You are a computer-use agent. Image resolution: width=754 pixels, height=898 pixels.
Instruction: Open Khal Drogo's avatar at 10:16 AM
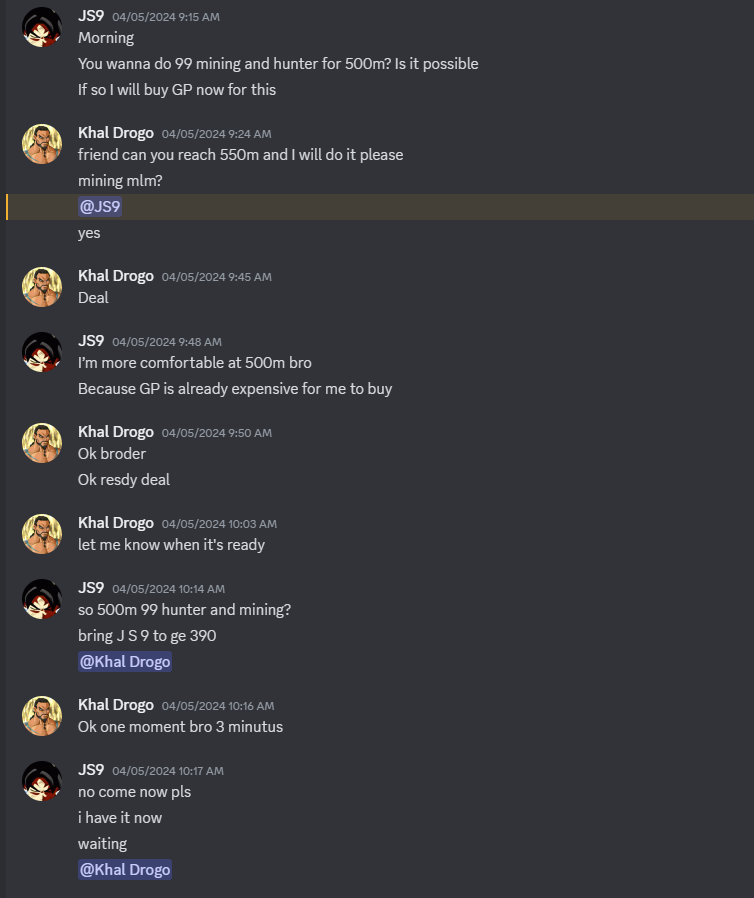click(42, 716)
